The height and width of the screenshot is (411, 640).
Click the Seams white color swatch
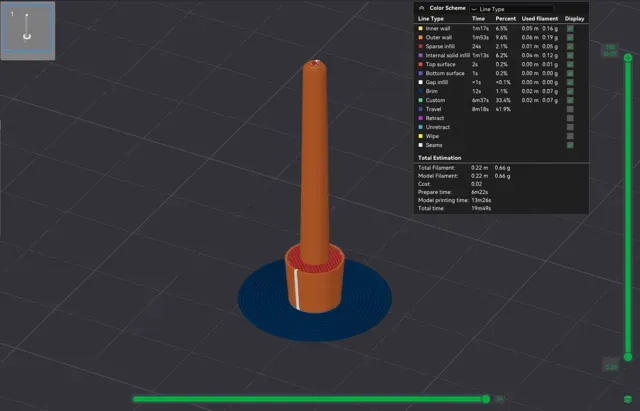click(x=420, y=145)
